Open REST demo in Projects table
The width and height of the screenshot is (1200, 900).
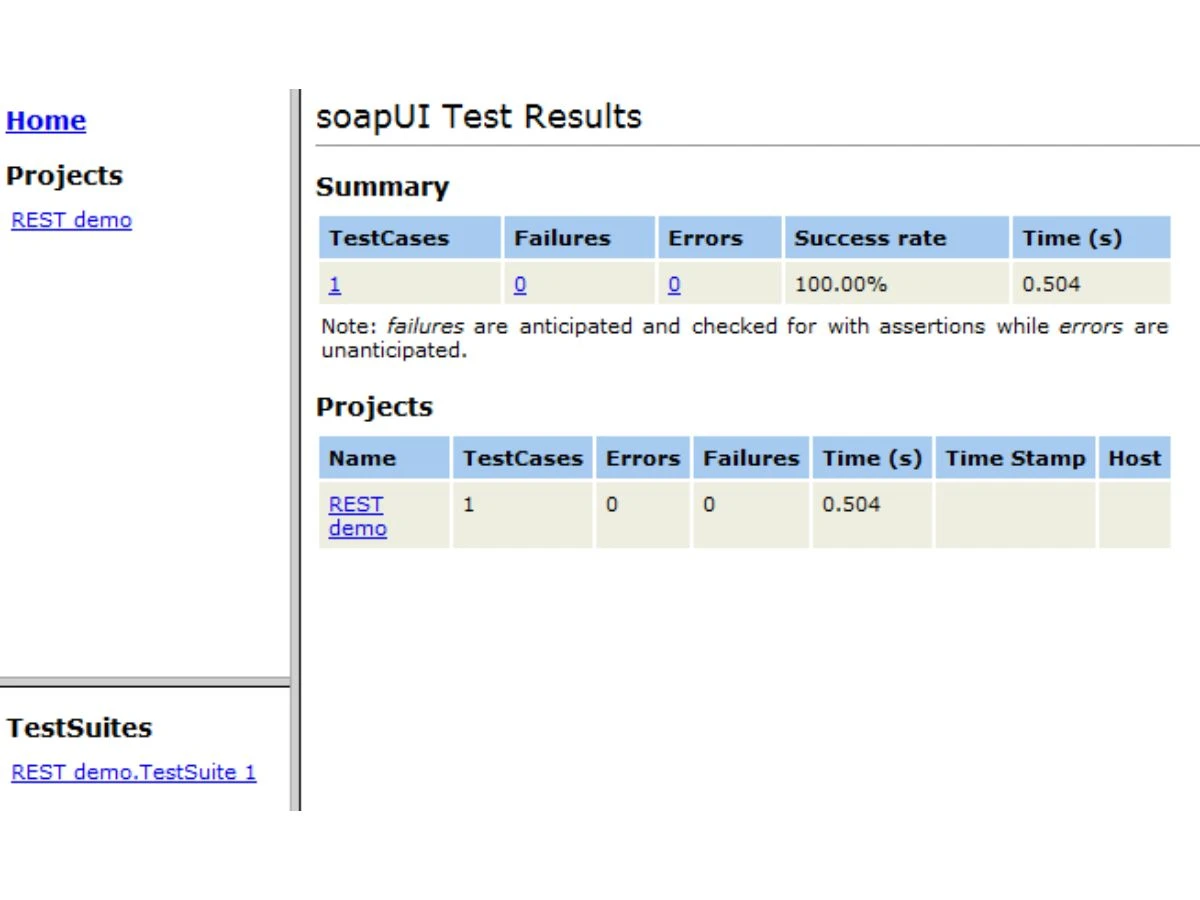[x=357, y=516]
